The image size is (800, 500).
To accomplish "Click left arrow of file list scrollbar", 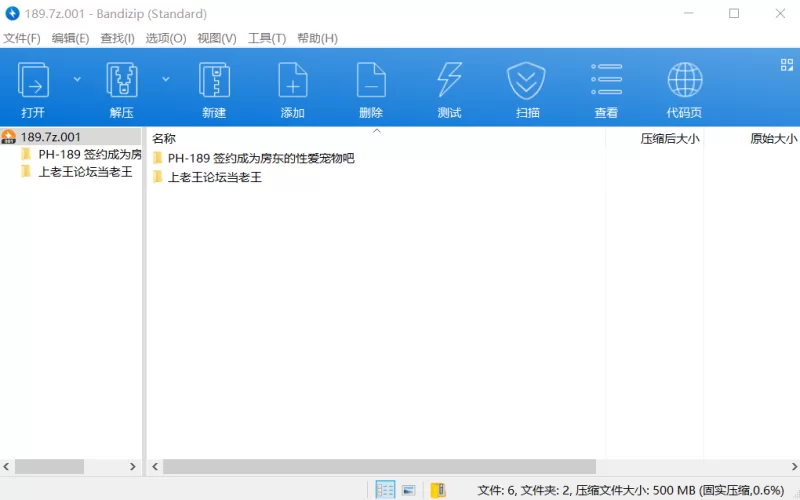I will click(155, 466).
